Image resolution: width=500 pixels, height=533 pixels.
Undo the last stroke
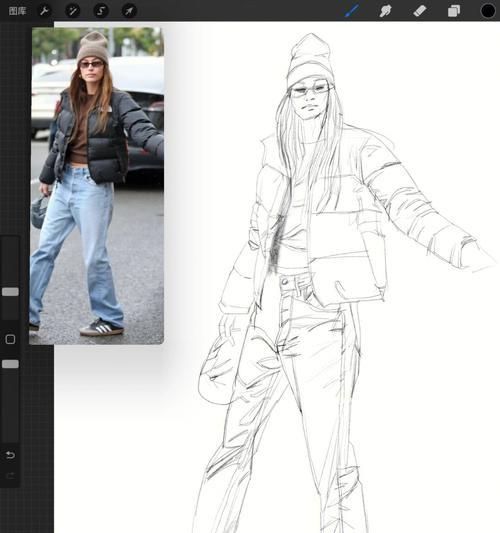[10, 454]
